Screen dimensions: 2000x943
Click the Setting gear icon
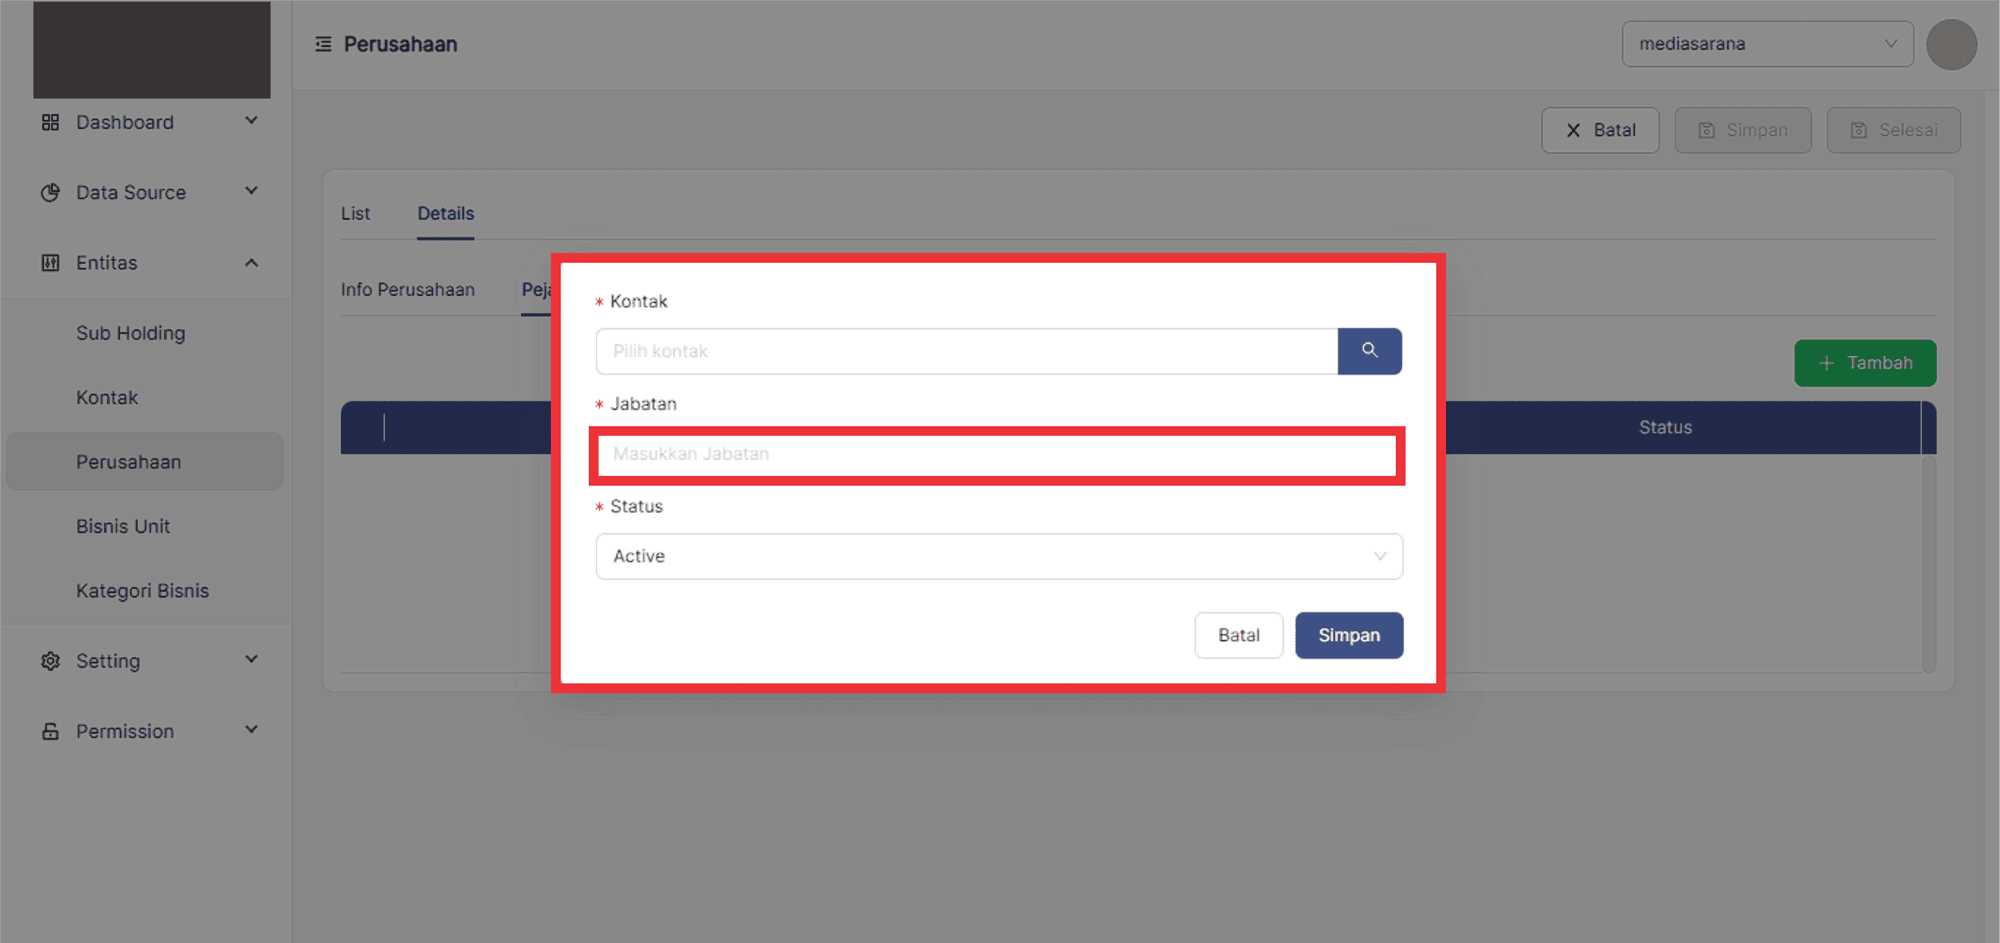[x=50, y=661]
